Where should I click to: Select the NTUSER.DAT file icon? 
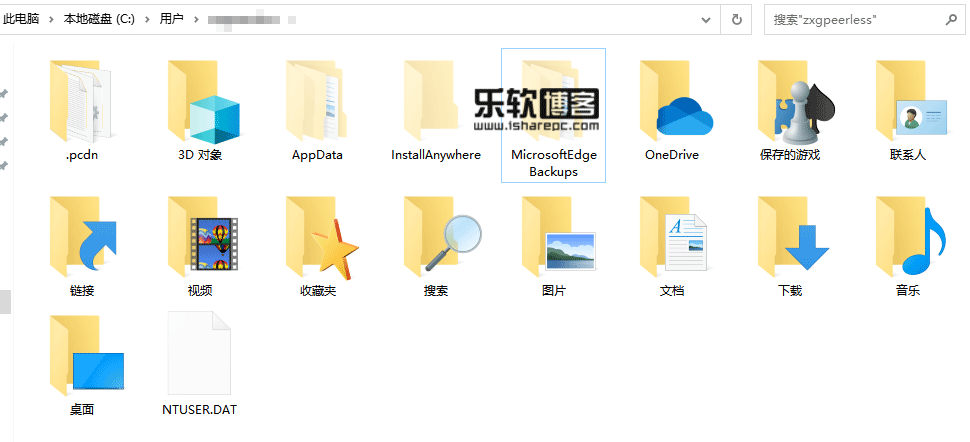pyautogui.click(x=199, y=353)
